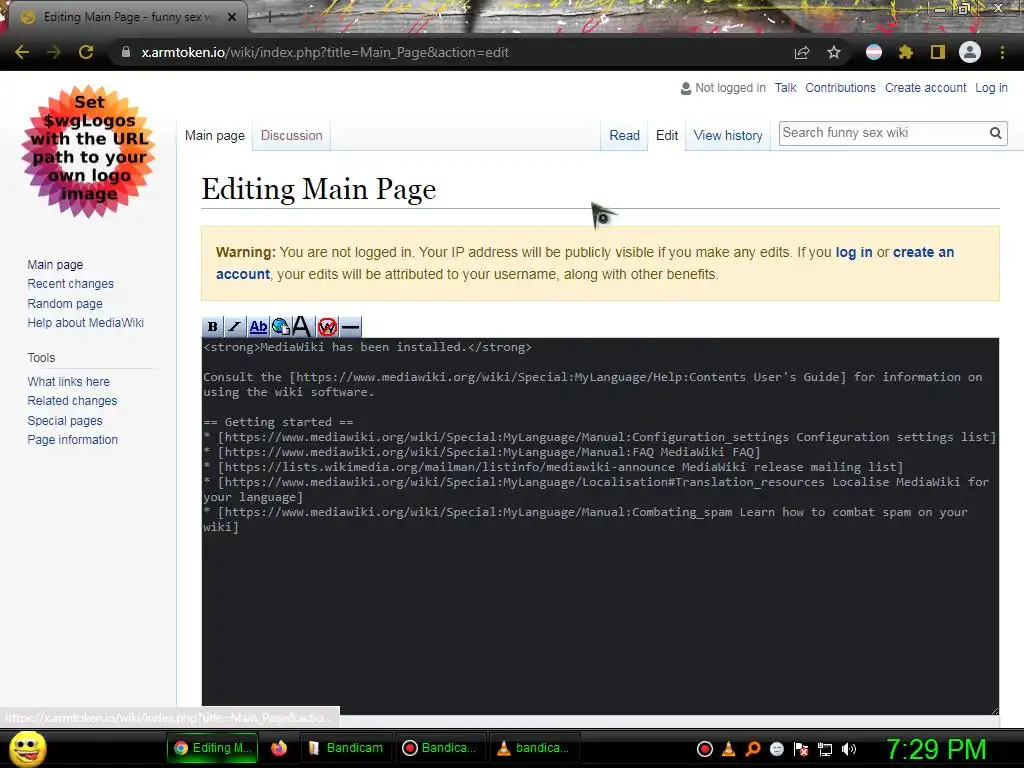The width and height of the screenshot is (1024, 768).
Task: Open the Talk link
Action: click(785, 88)
